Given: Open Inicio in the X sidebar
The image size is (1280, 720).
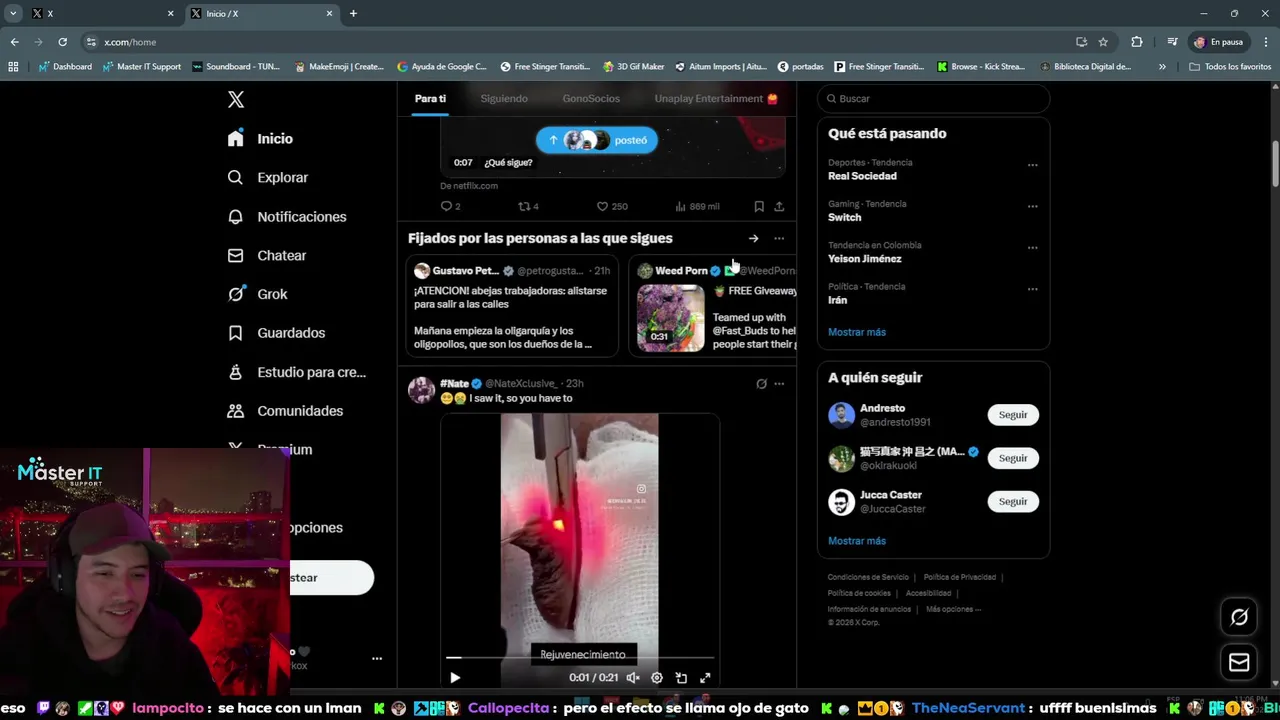Looking at the screenshot, I should point(260,139).
